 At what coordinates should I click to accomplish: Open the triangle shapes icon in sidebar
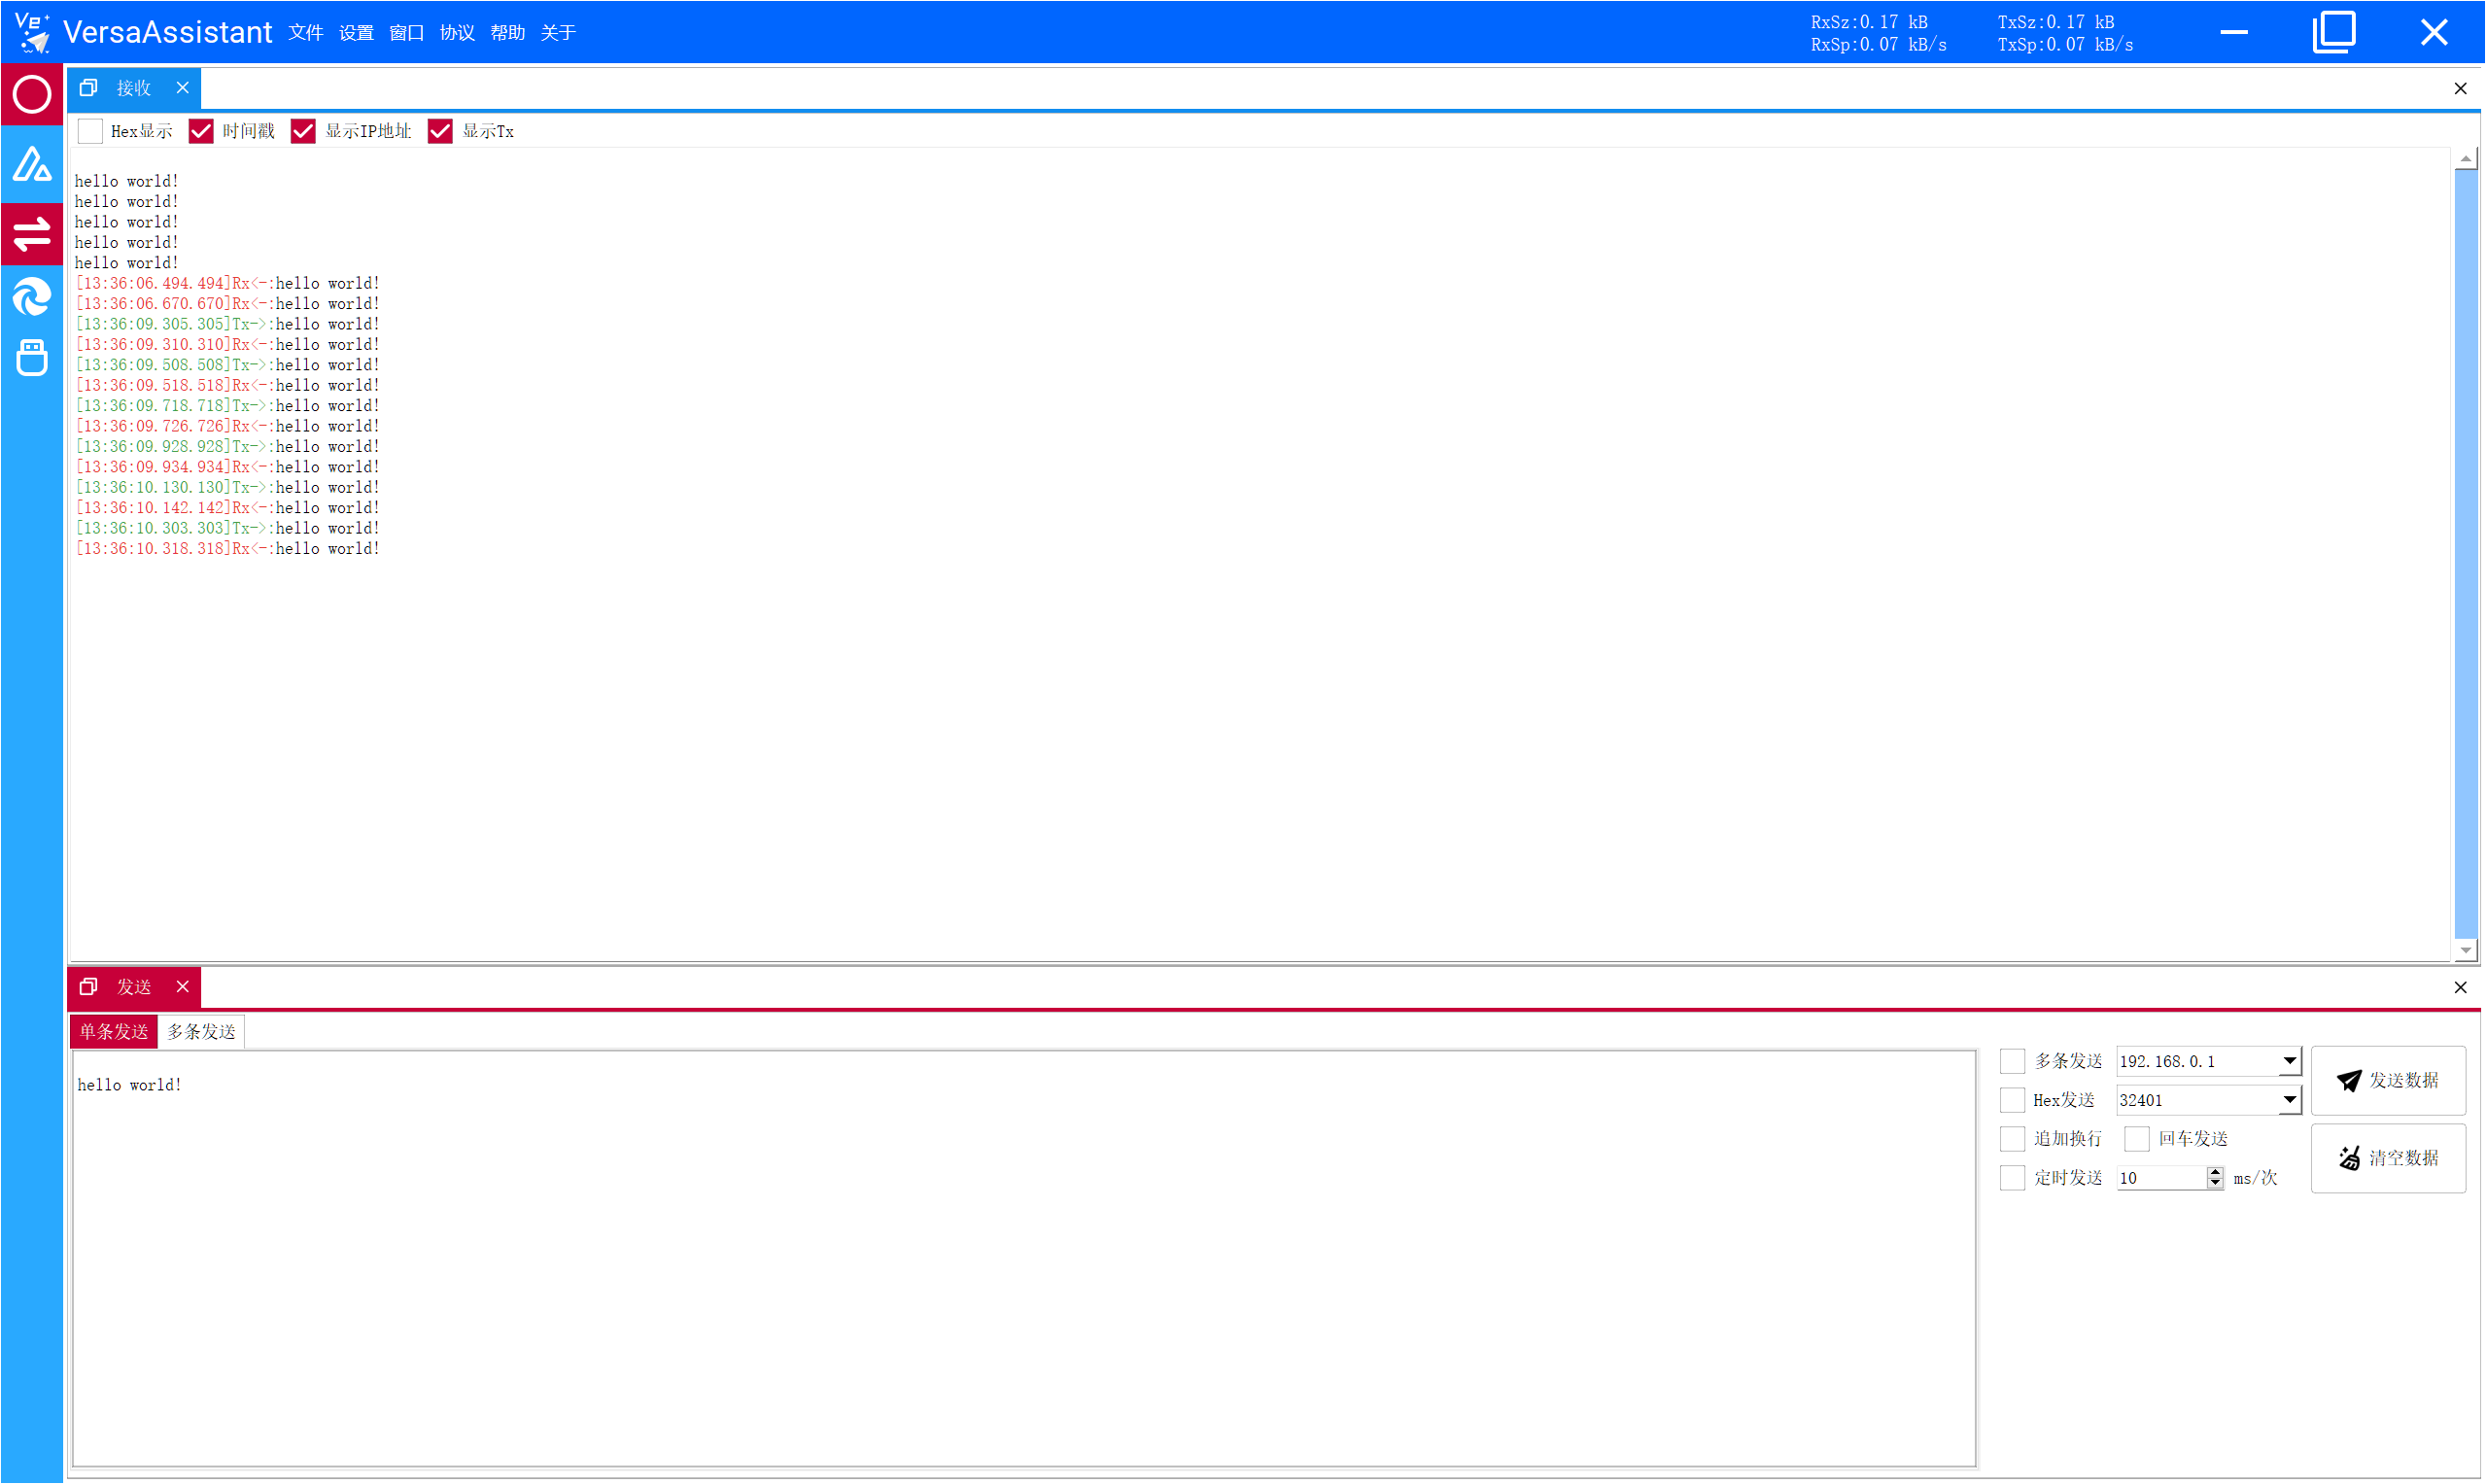32,164
